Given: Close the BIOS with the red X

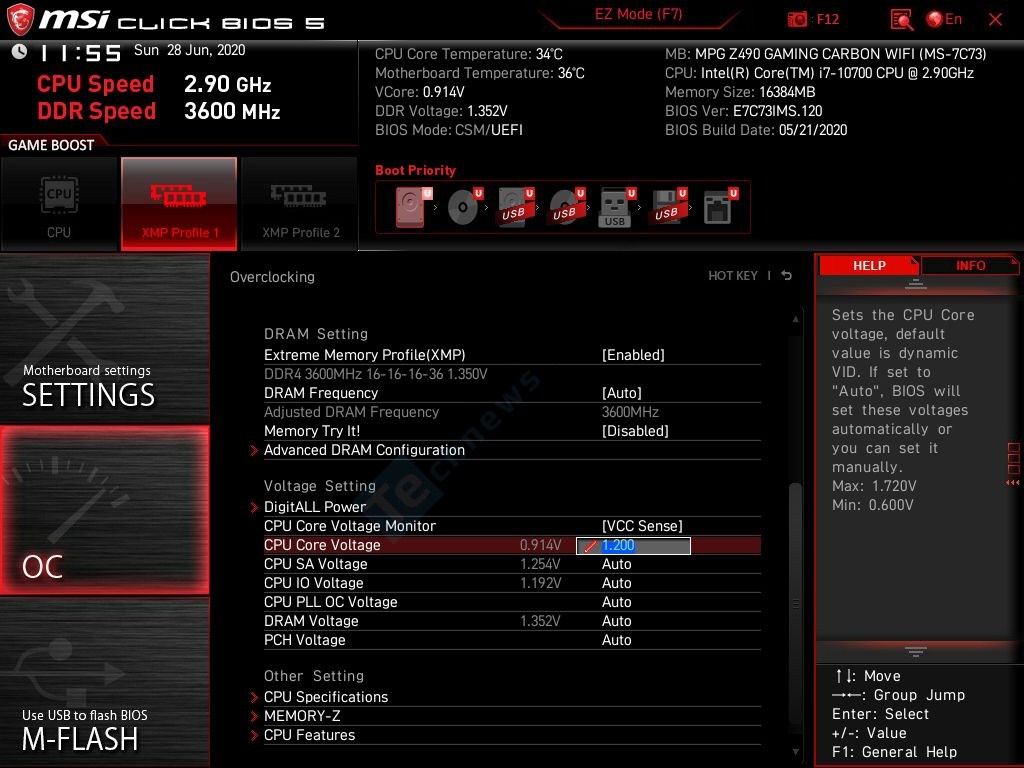Looking at the screenshot, I should (x=995, y=20).
